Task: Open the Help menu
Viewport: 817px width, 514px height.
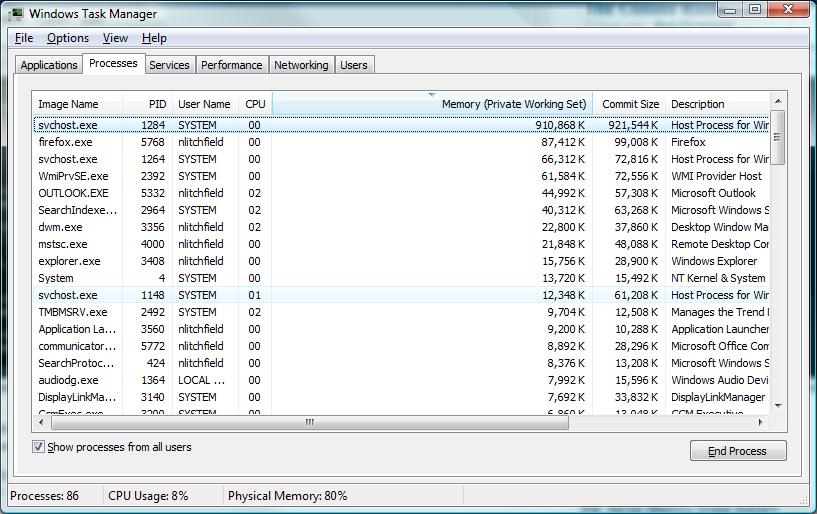Action: point(154,38)
